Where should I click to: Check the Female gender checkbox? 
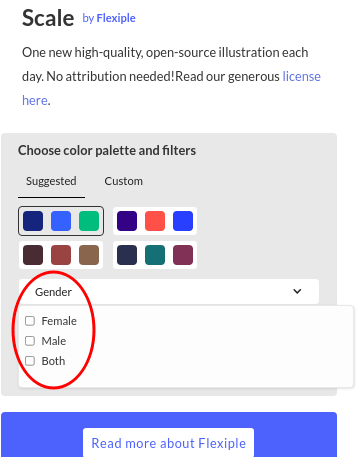click(30, 321)
